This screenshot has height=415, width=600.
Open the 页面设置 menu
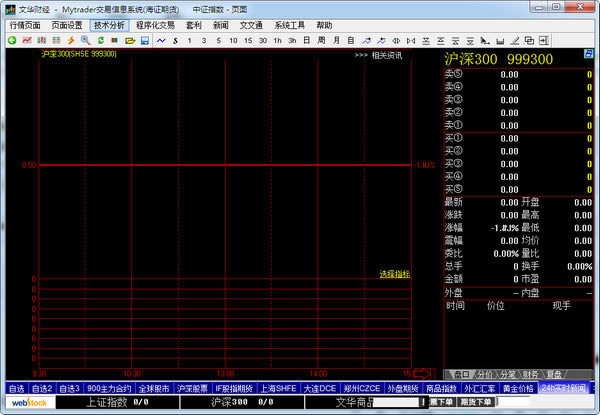pos(67,25)
